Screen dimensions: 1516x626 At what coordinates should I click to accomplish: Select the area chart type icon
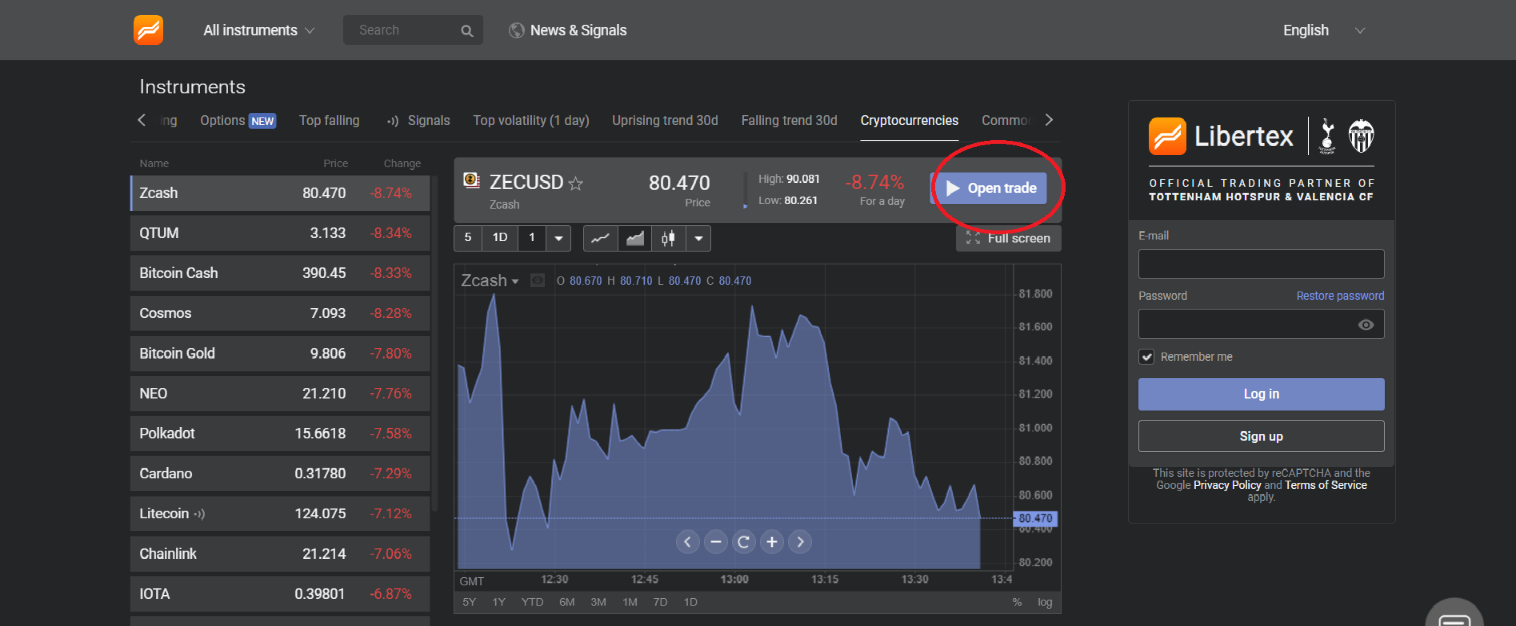(x=634, y=238)
